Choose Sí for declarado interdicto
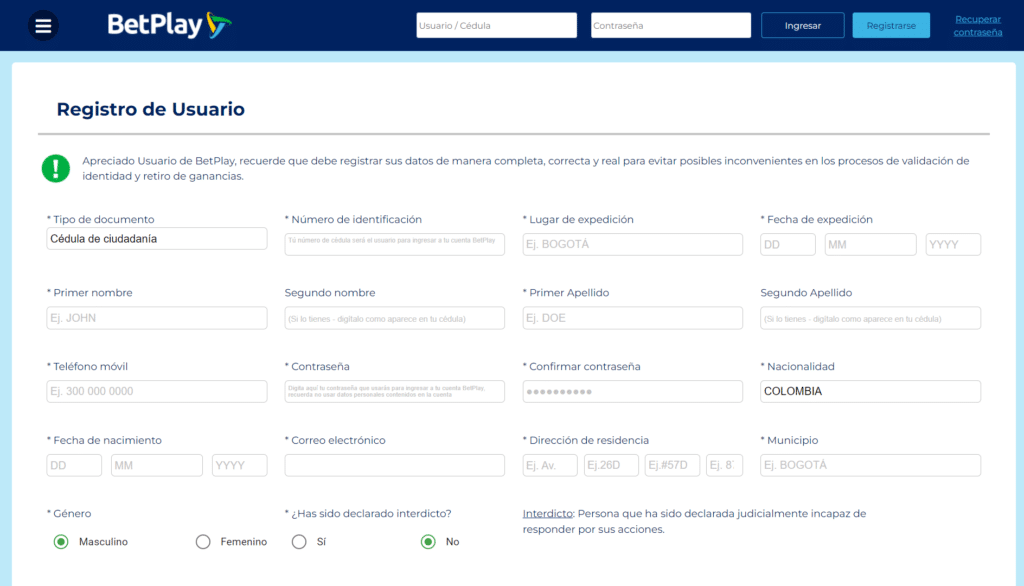This screenshot has width=1024, height=586. (x=299, y=542)
